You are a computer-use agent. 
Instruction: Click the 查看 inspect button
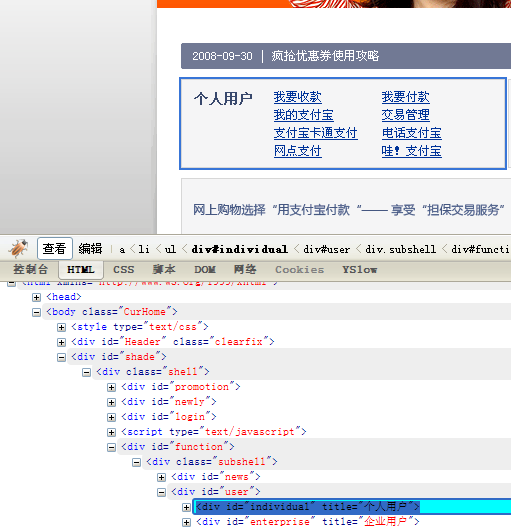click(55, 249)
